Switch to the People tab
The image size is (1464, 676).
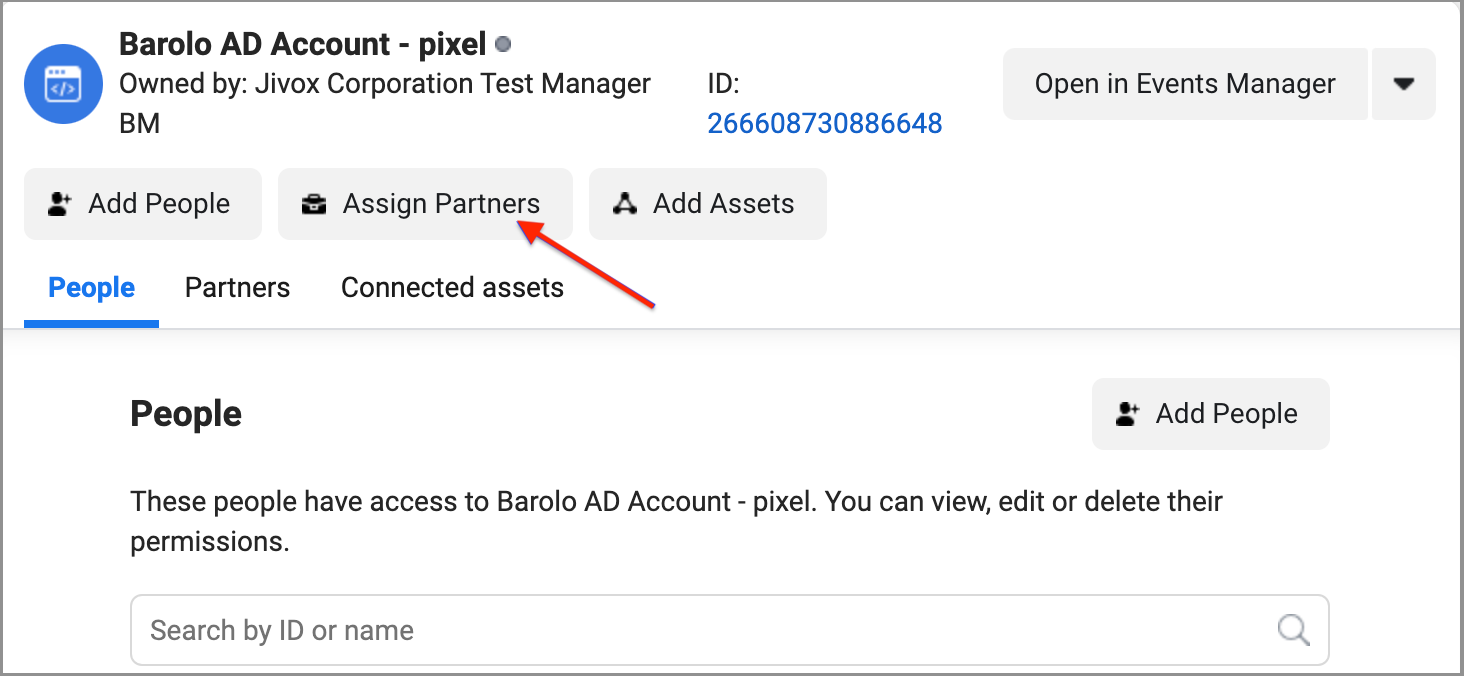click(x=92, y=288)
